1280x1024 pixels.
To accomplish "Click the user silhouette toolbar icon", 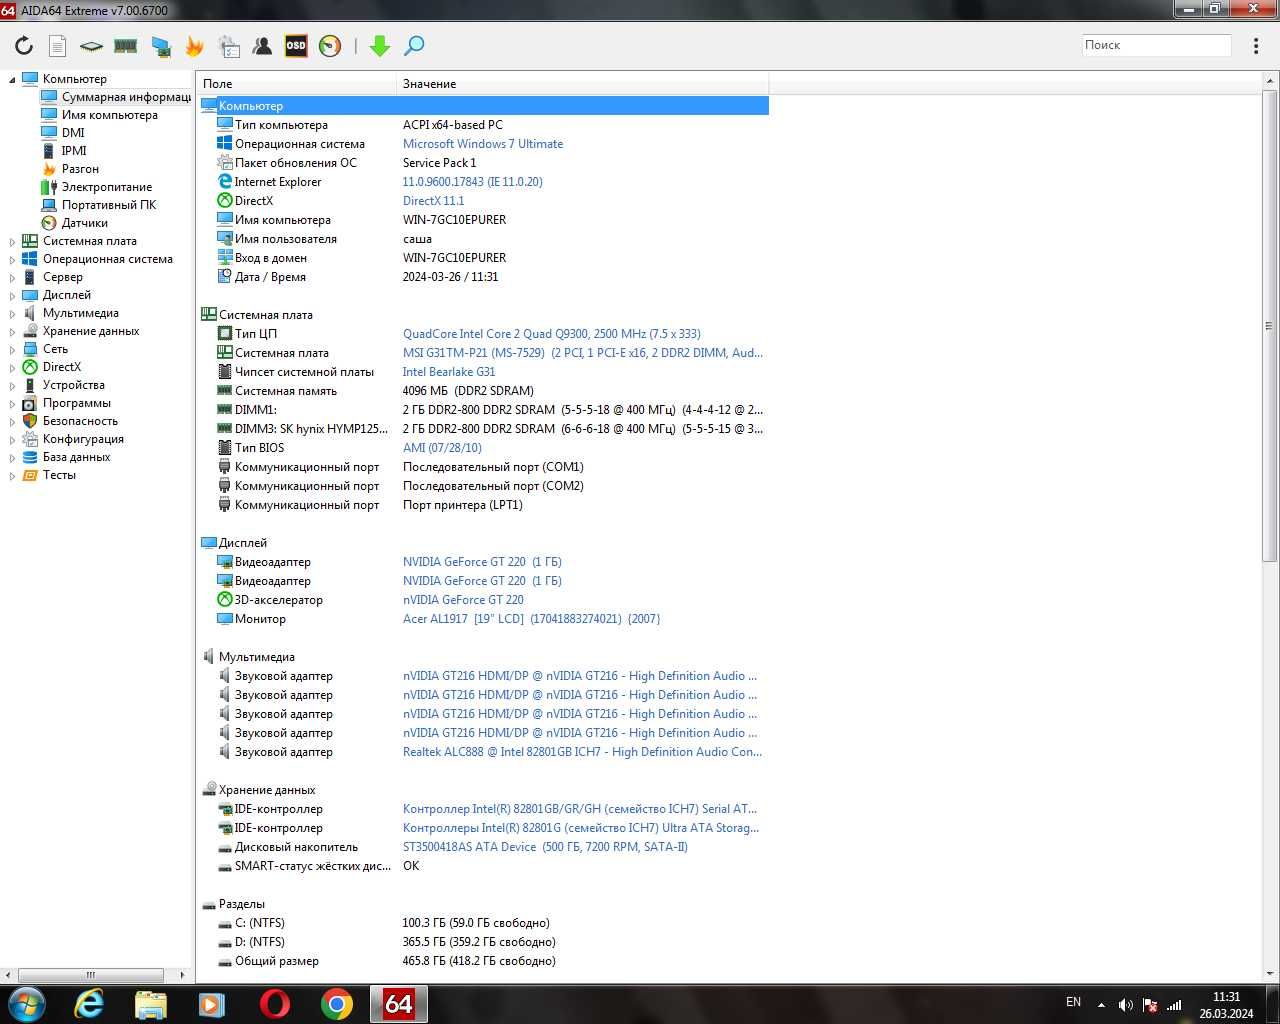I will pyautogui.click(x=262, y=46).
